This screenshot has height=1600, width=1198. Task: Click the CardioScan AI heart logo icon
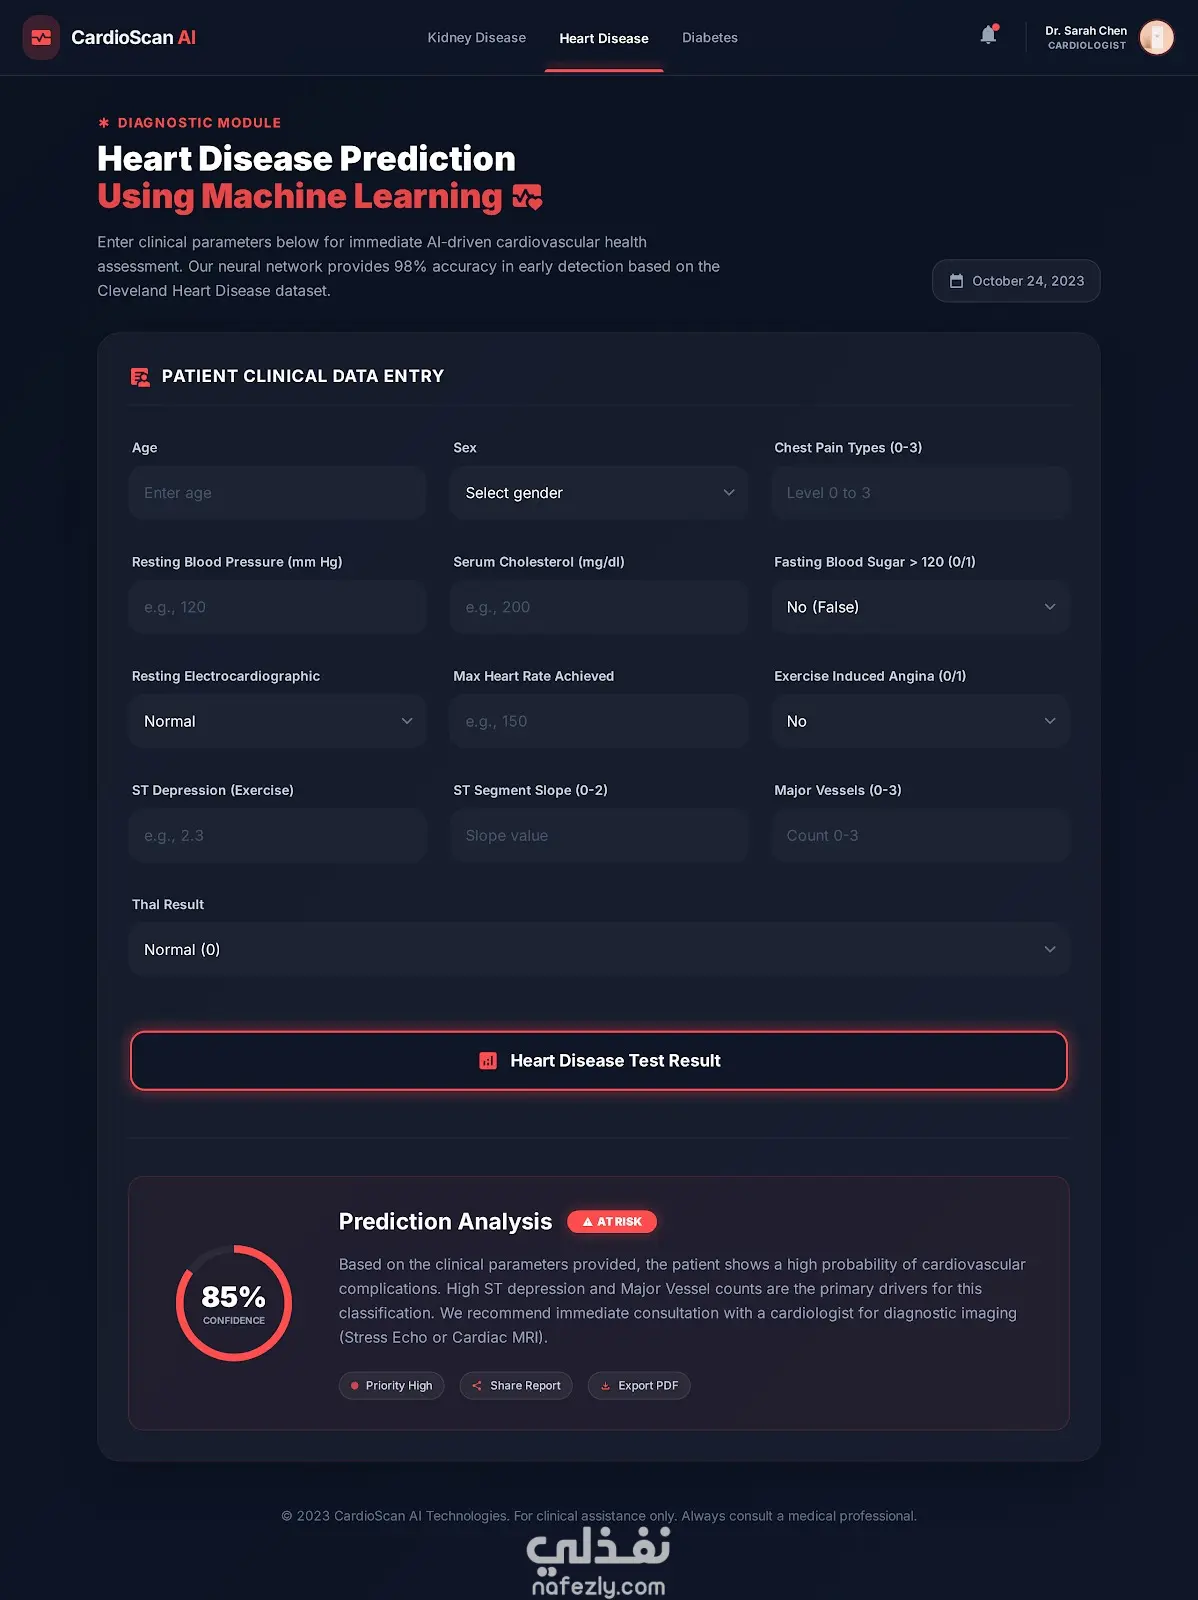[x=41, y=38]
